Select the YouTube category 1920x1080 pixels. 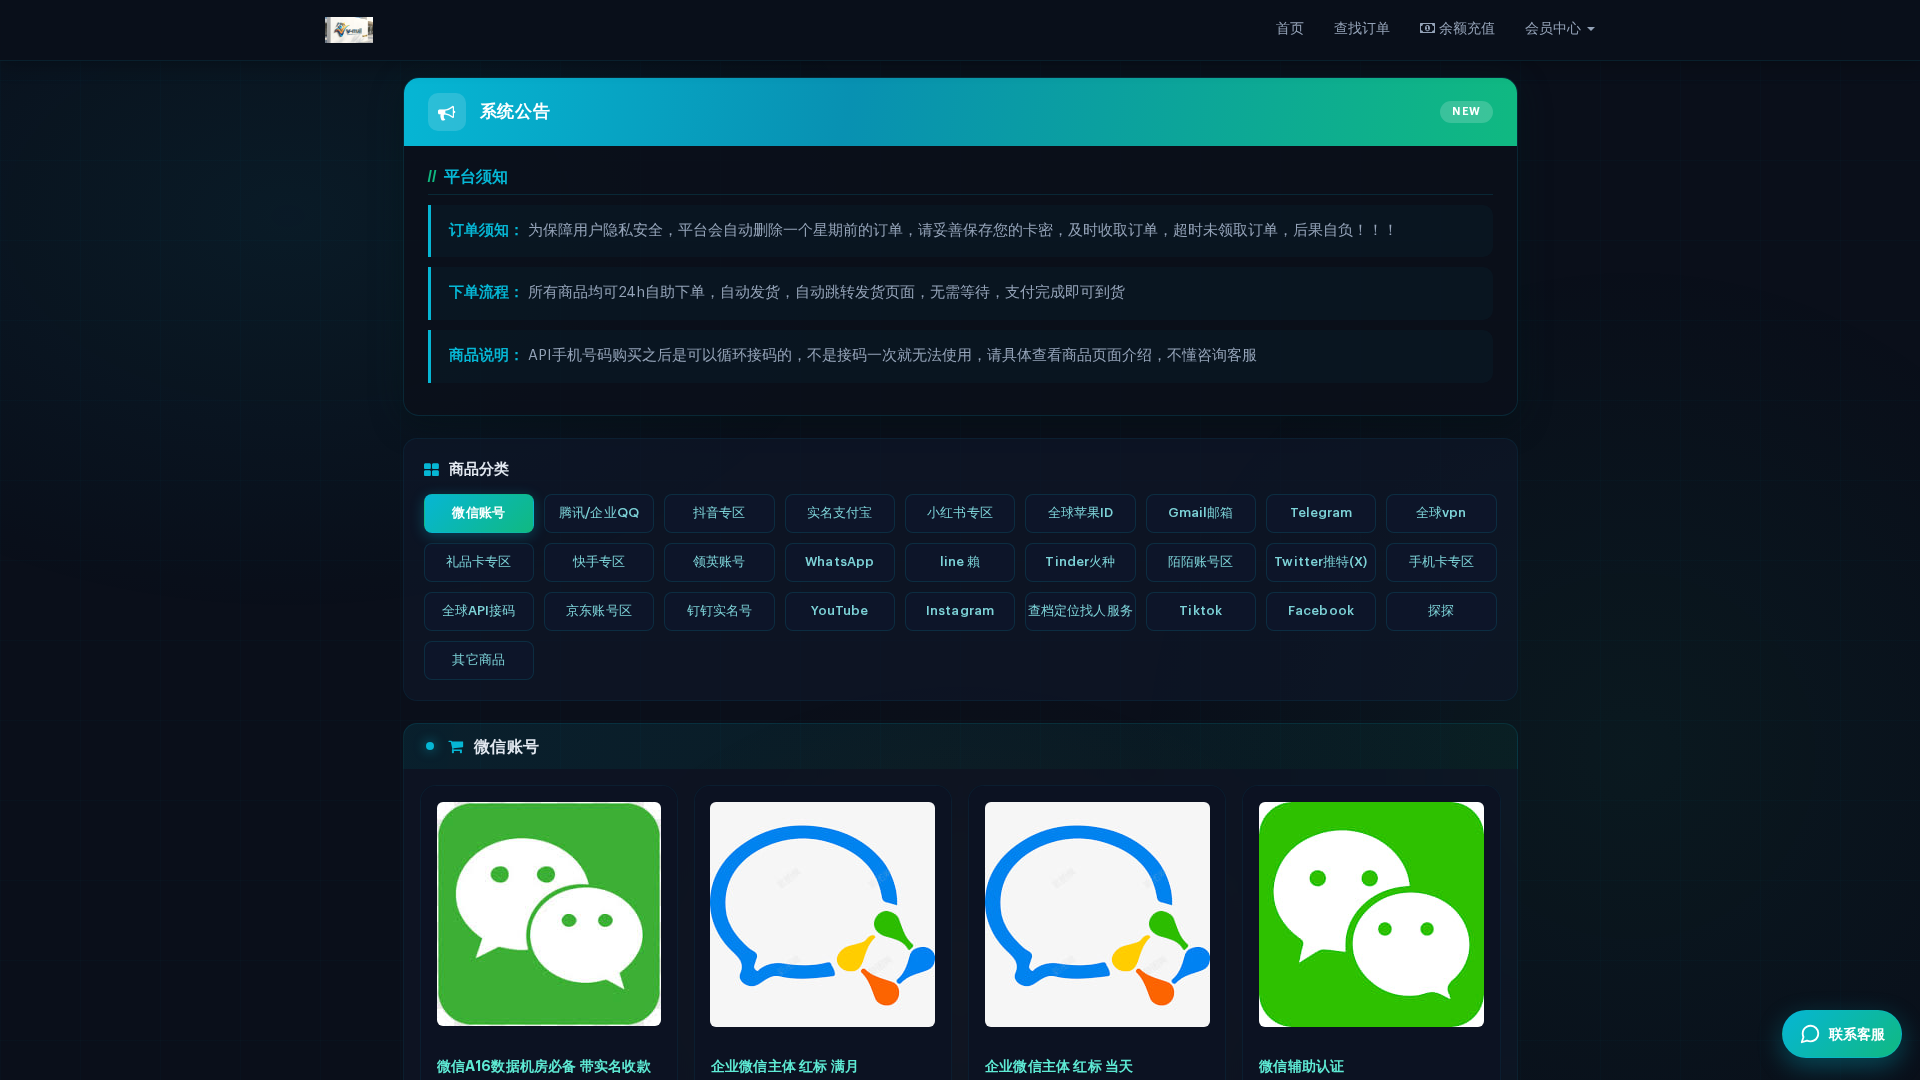coord(840,611)
